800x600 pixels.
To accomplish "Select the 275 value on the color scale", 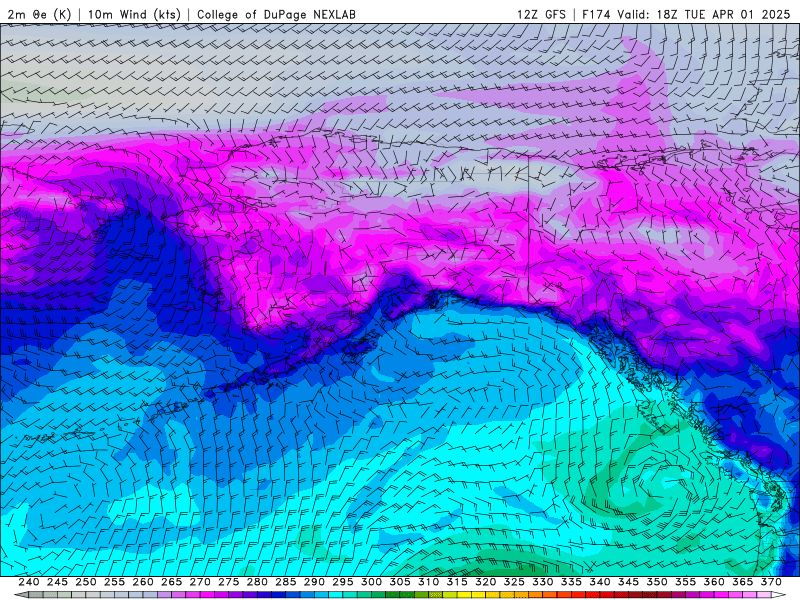I will click(229, 582).
